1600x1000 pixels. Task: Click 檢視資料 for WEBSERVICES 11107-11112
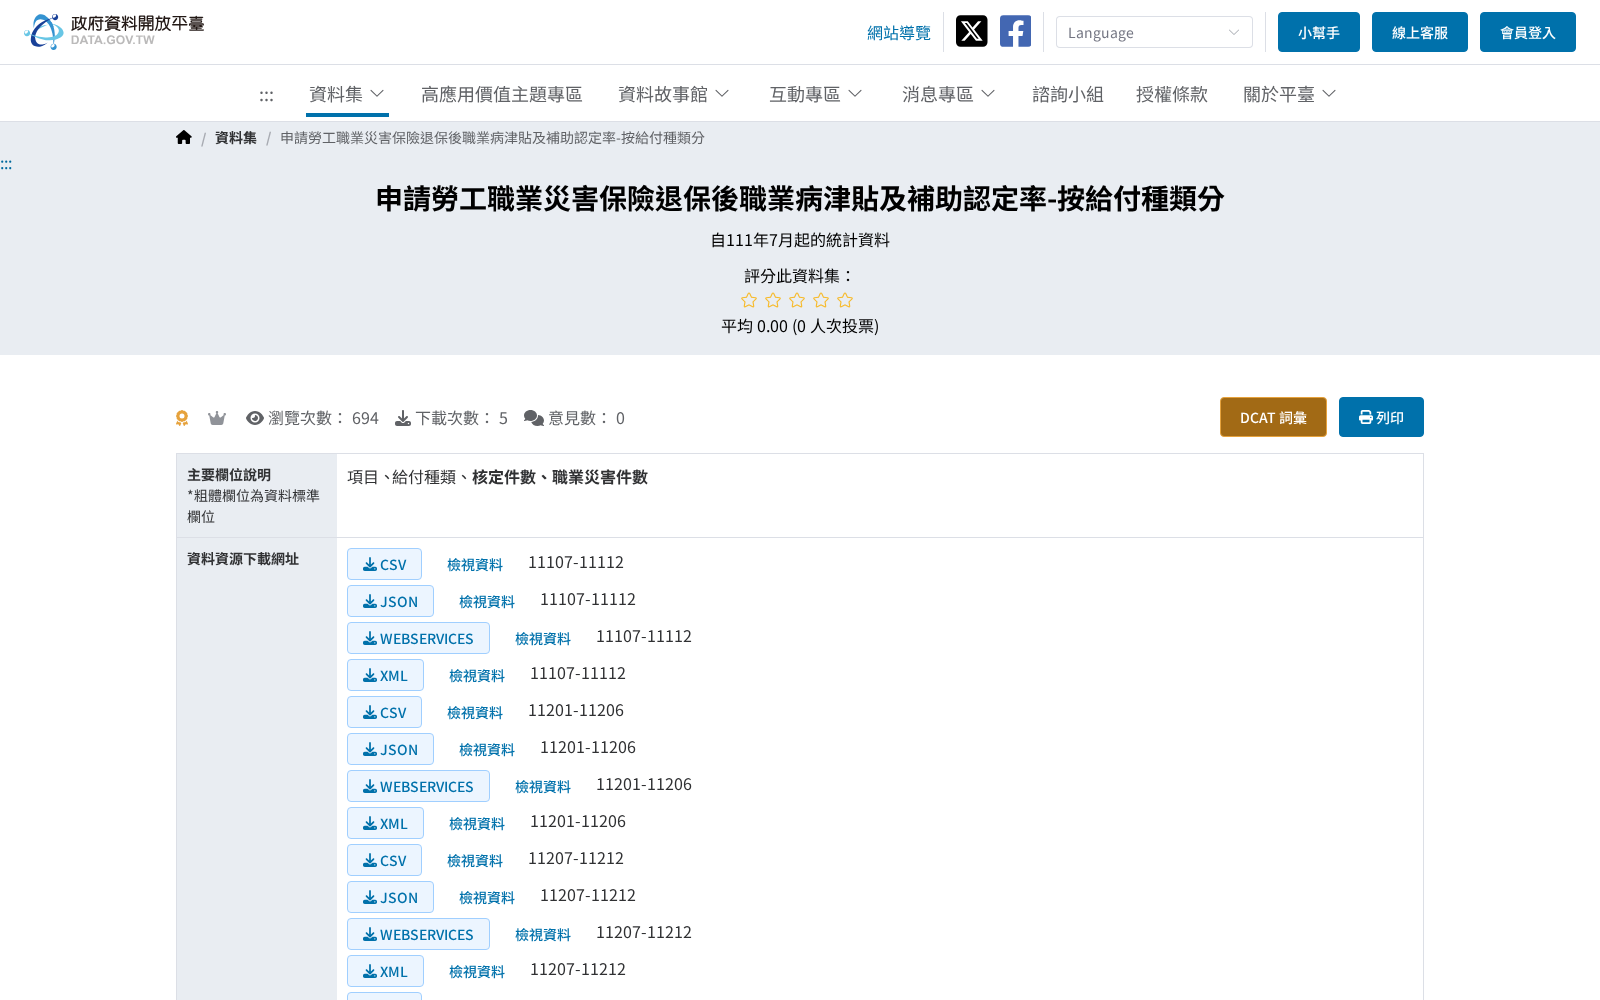[543, 639]
